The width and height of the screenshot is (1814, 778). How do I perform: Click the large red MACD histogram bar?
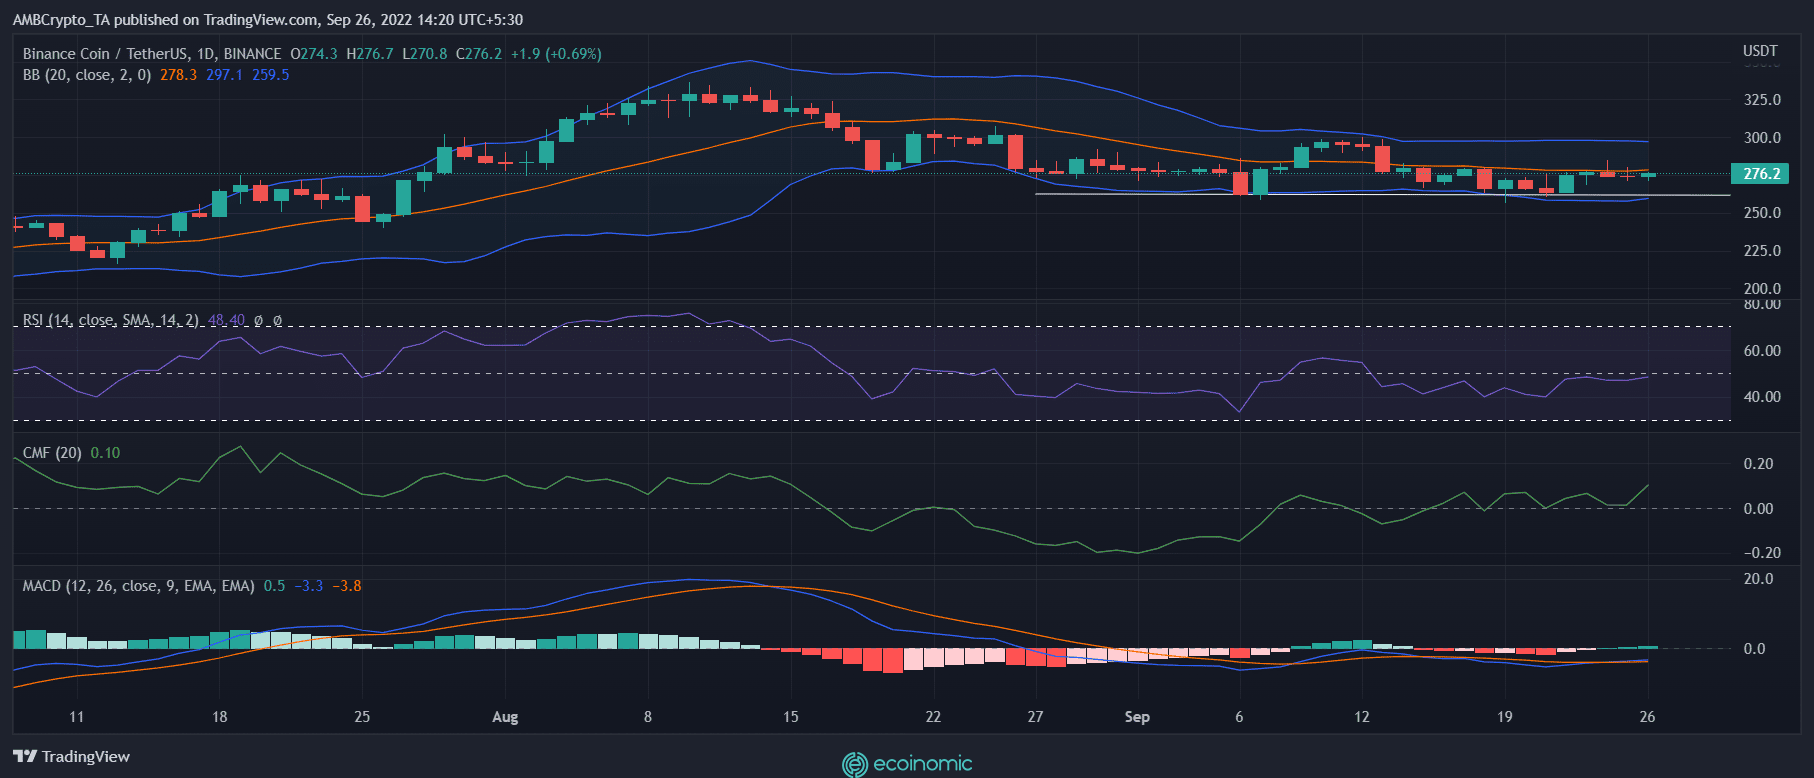click(x=892, y=660)
